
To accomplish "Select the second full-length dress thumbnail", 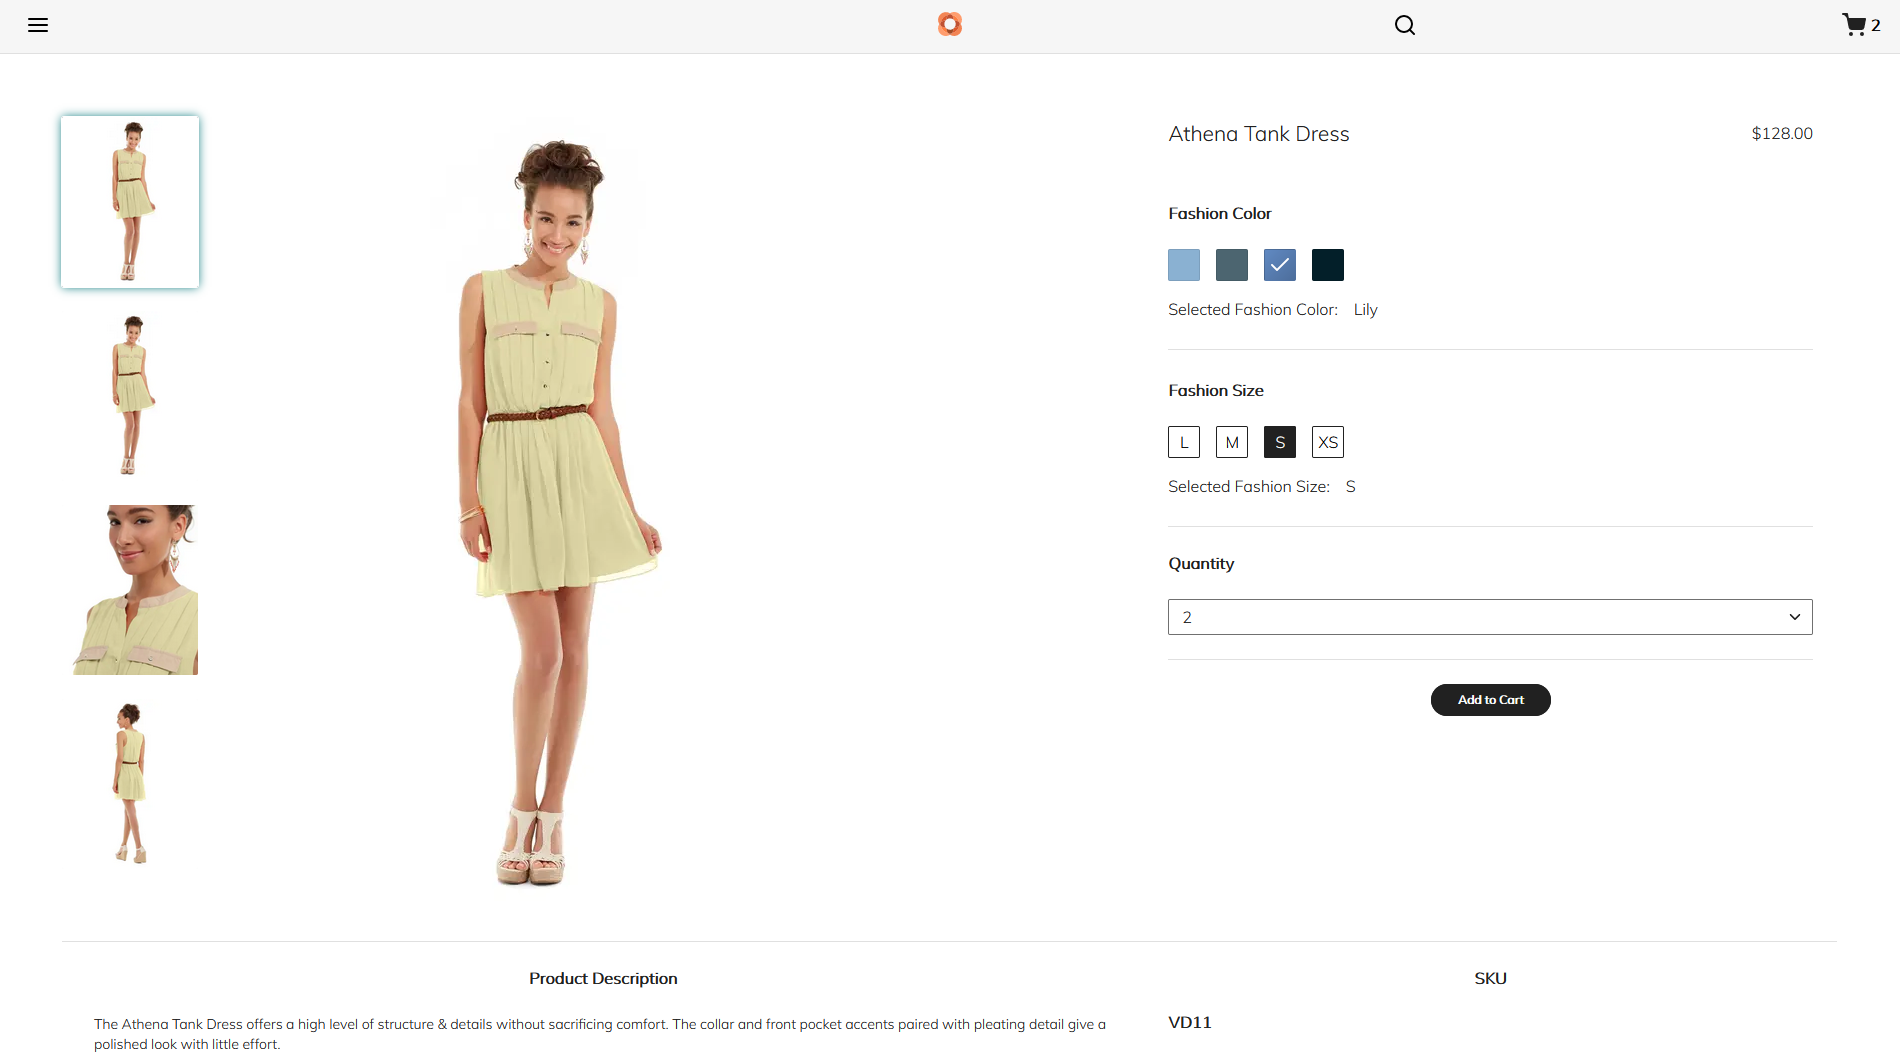I will 130,395.
